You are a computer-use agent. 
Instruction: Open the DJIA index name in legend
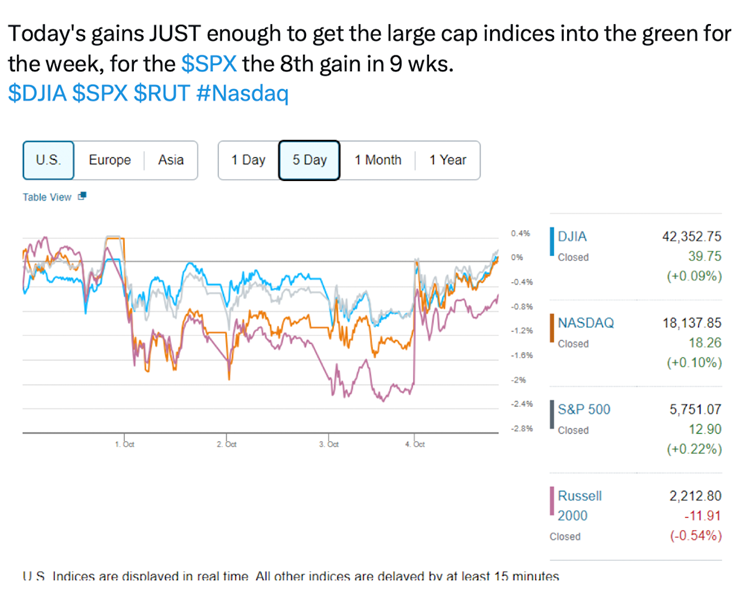(x=572, y=237)
